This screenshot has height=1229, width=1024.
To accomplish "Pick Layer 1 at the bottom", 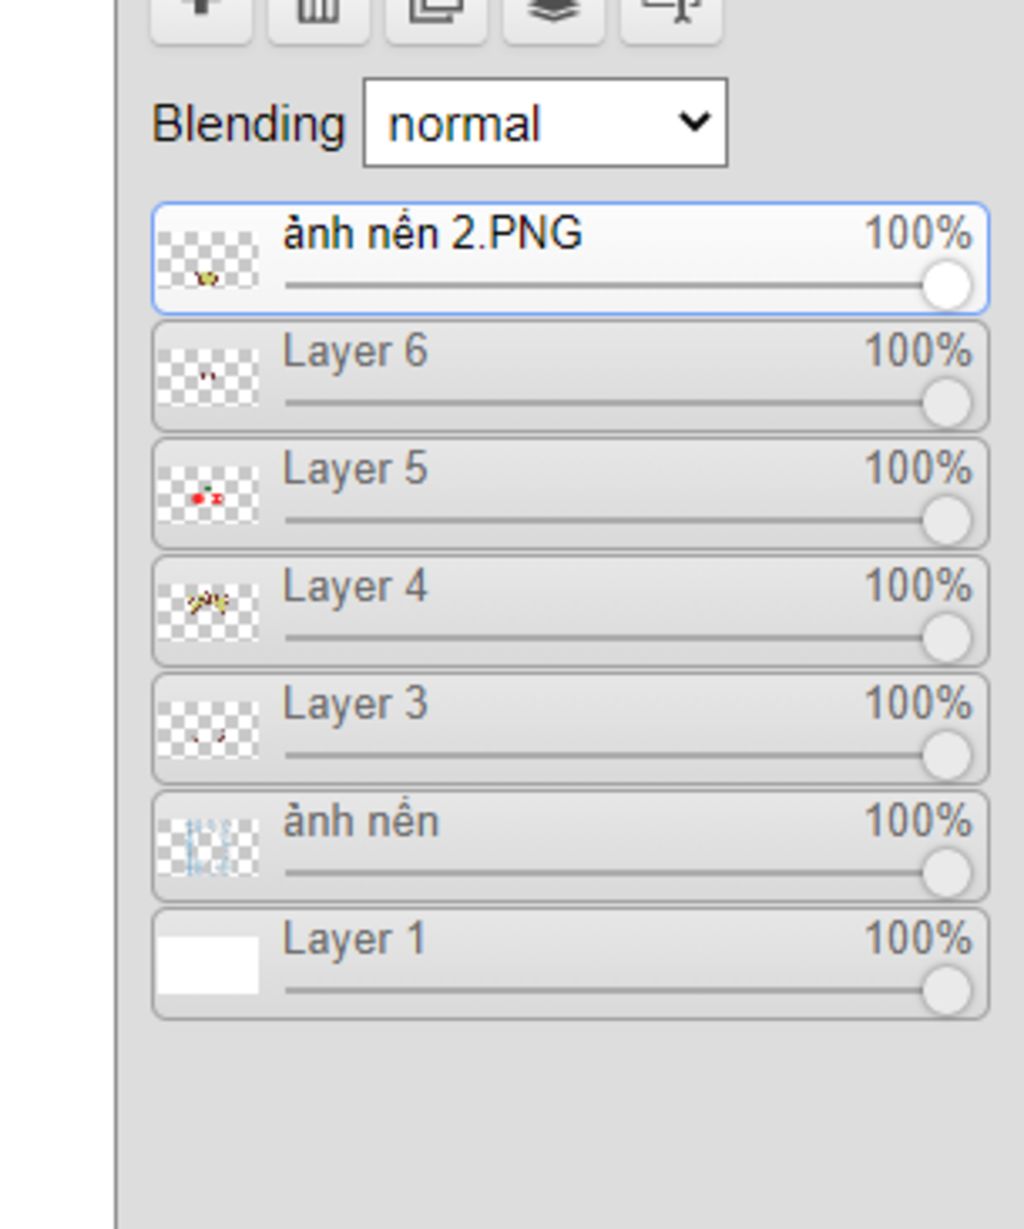I will 570,964.
